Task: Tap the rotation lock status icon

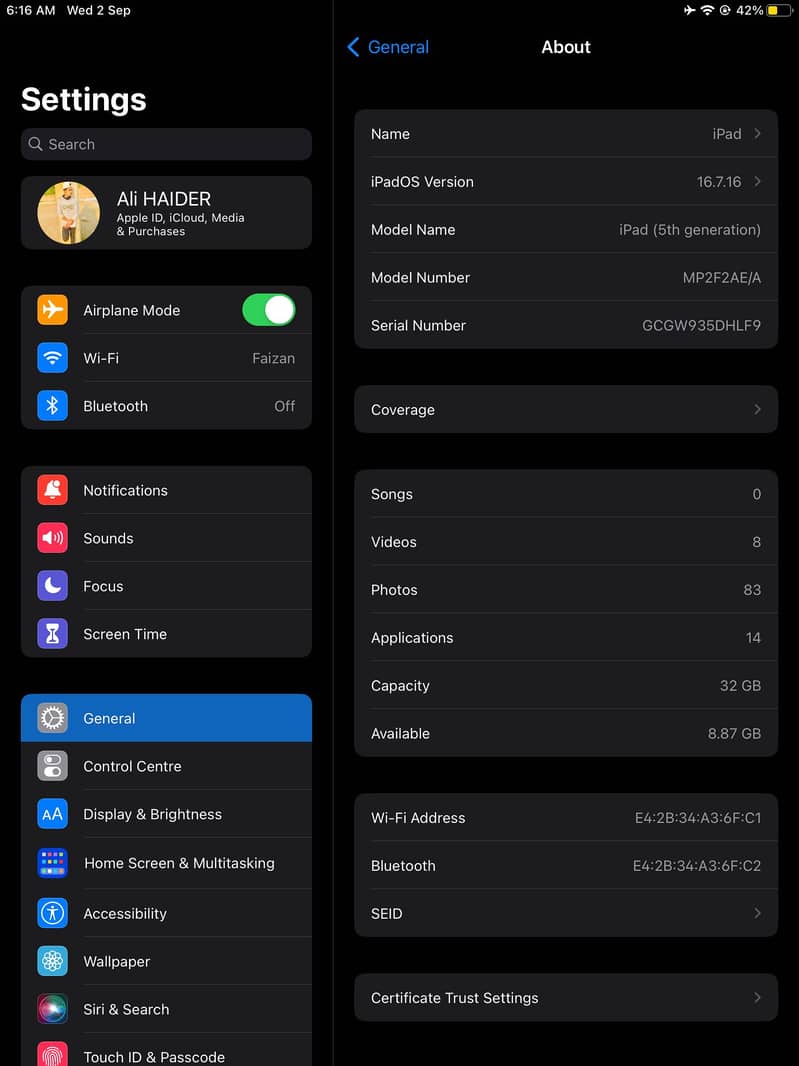Action: 725,10
